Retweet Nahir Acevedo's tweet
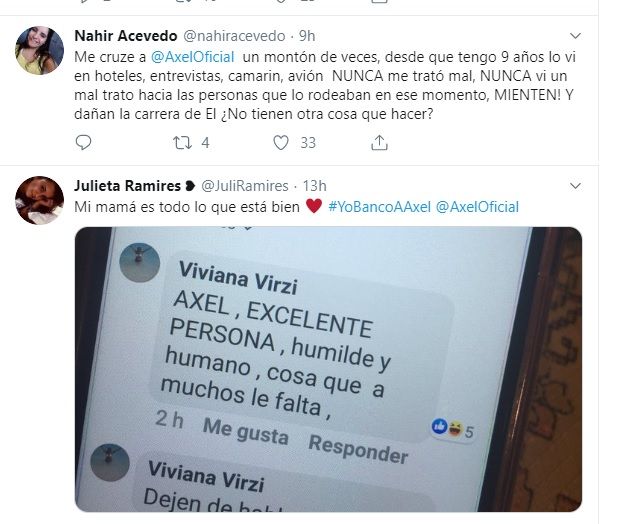This screenshot has width=633, height=524. (182, 143)
